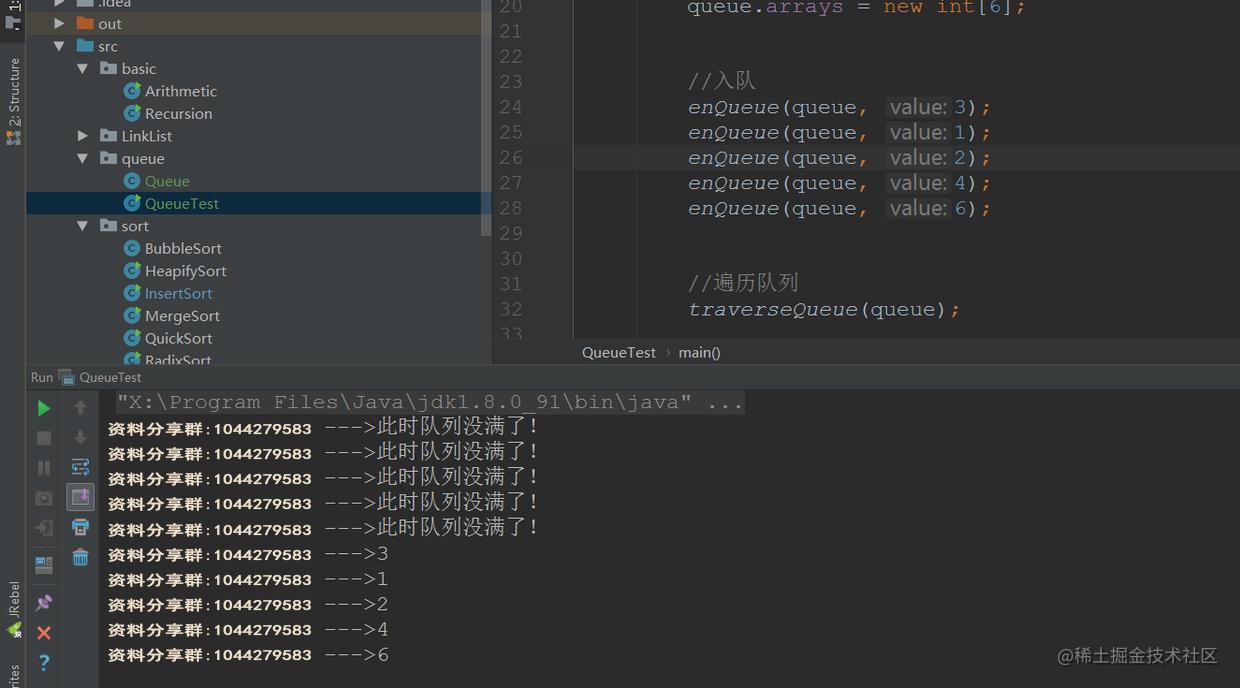Image resolution: width=1240 pixels, height=688 pixels.
Task: Open help with the question mark icon
Action: (x=44, y=663)
